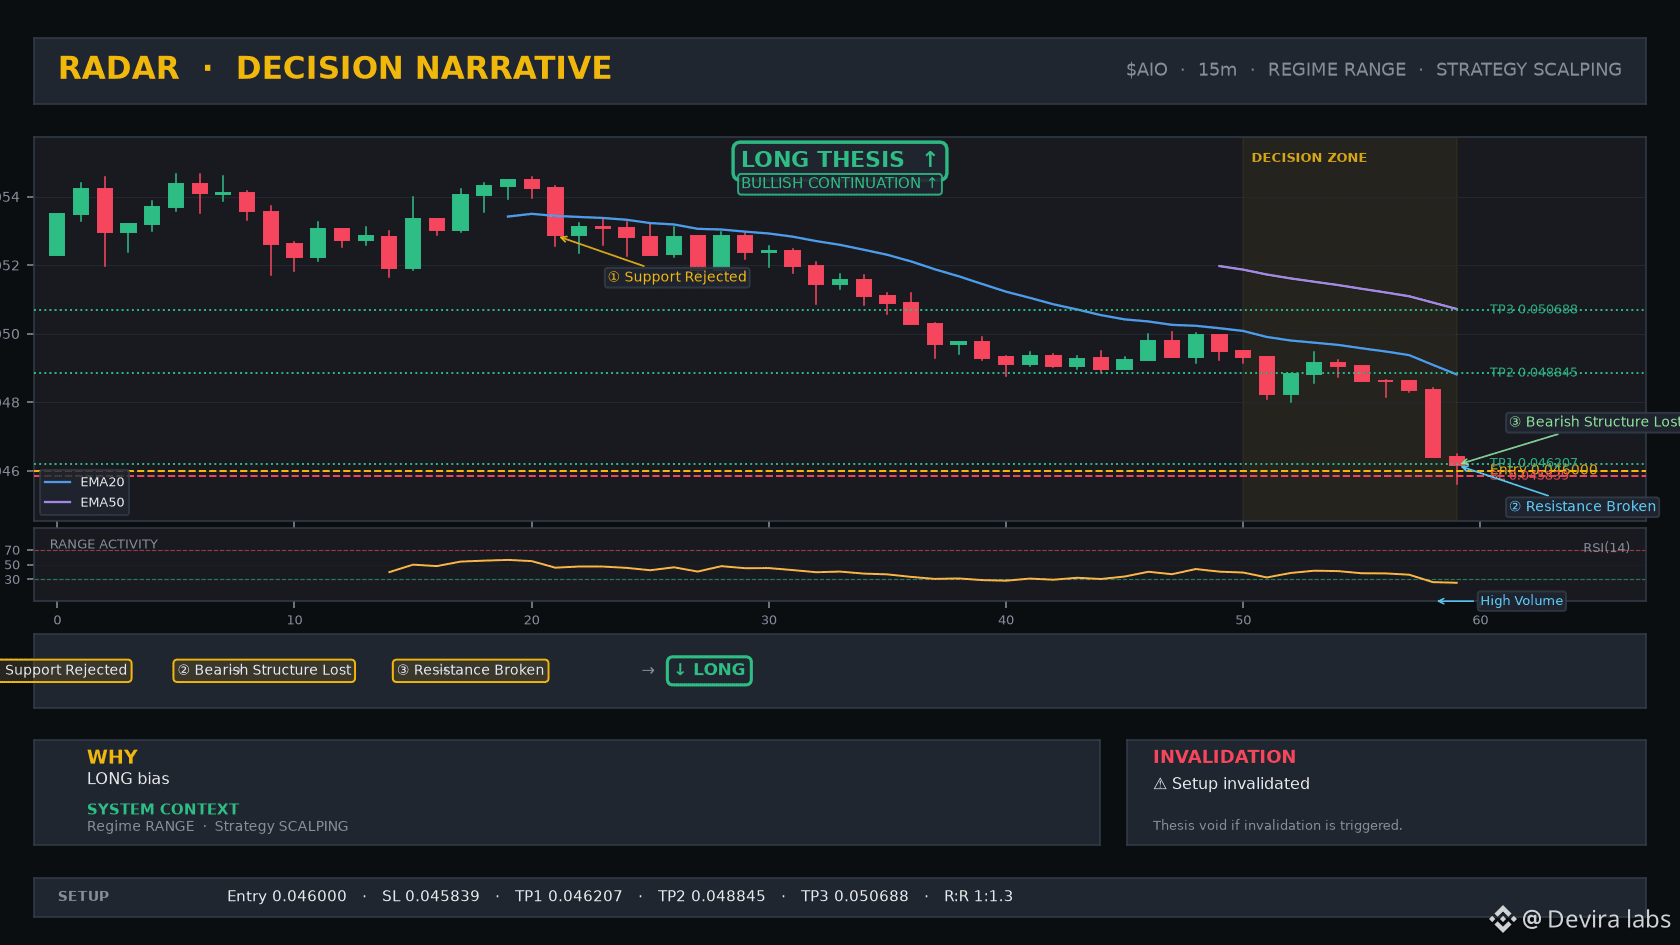This screenshot has width=1680, height=945.
Task: Click the Support Rejected step chip
Action: click(66, 670)
